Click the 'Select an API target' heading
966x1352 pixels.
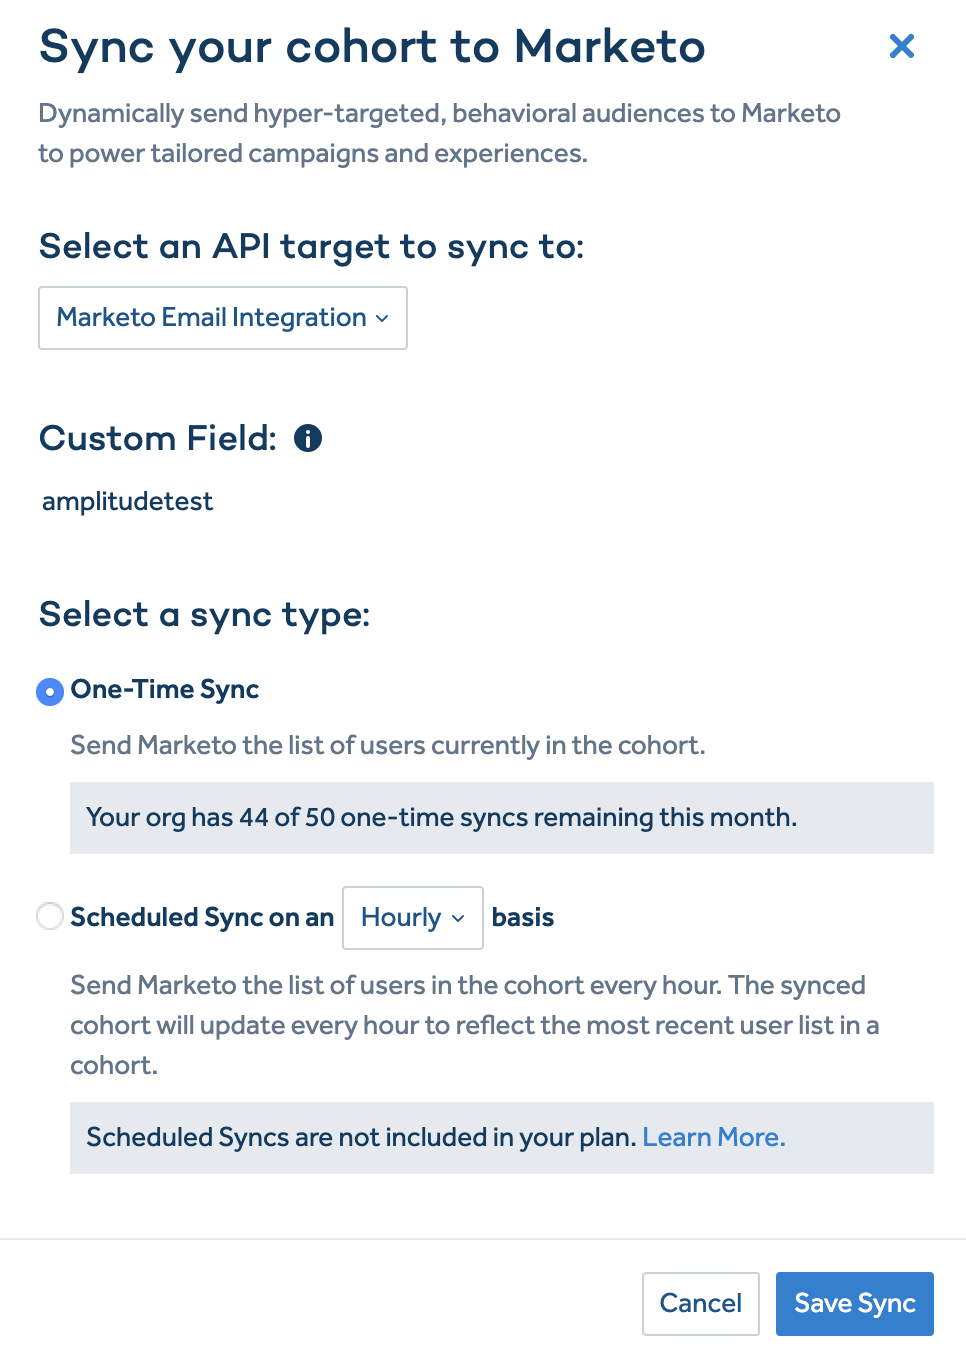[x=311, y=246]
